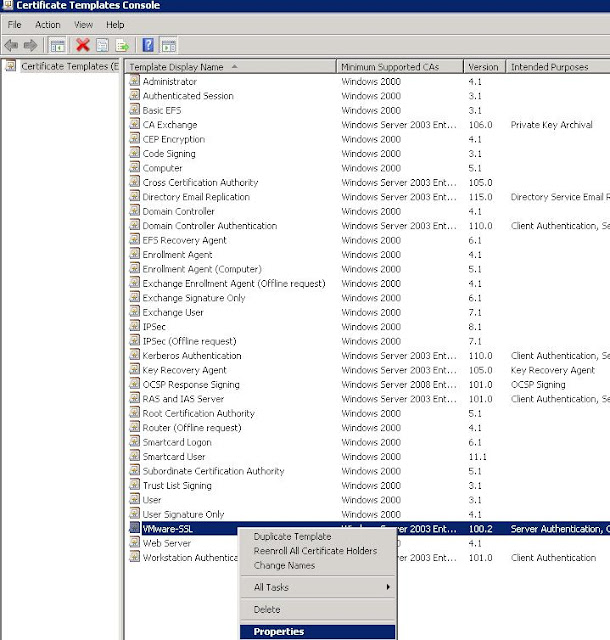Choose Properties from context menu

(x=317, y=631)
